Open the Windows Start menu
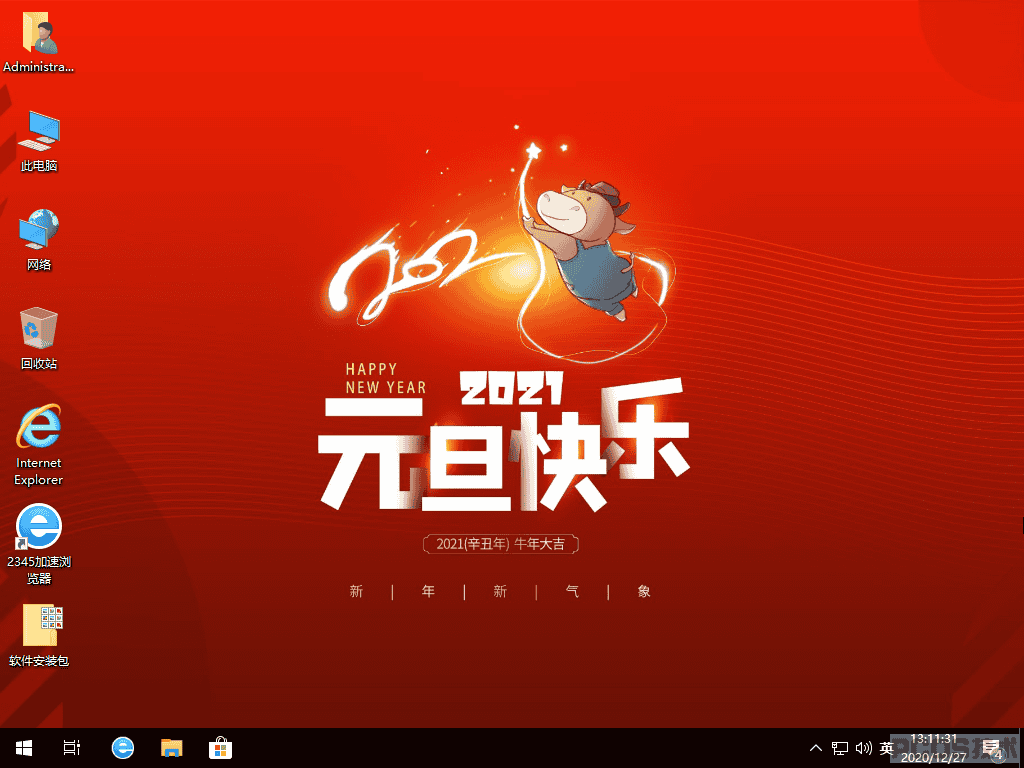Viewport: 1024px width, 768px height. point(24,748)
